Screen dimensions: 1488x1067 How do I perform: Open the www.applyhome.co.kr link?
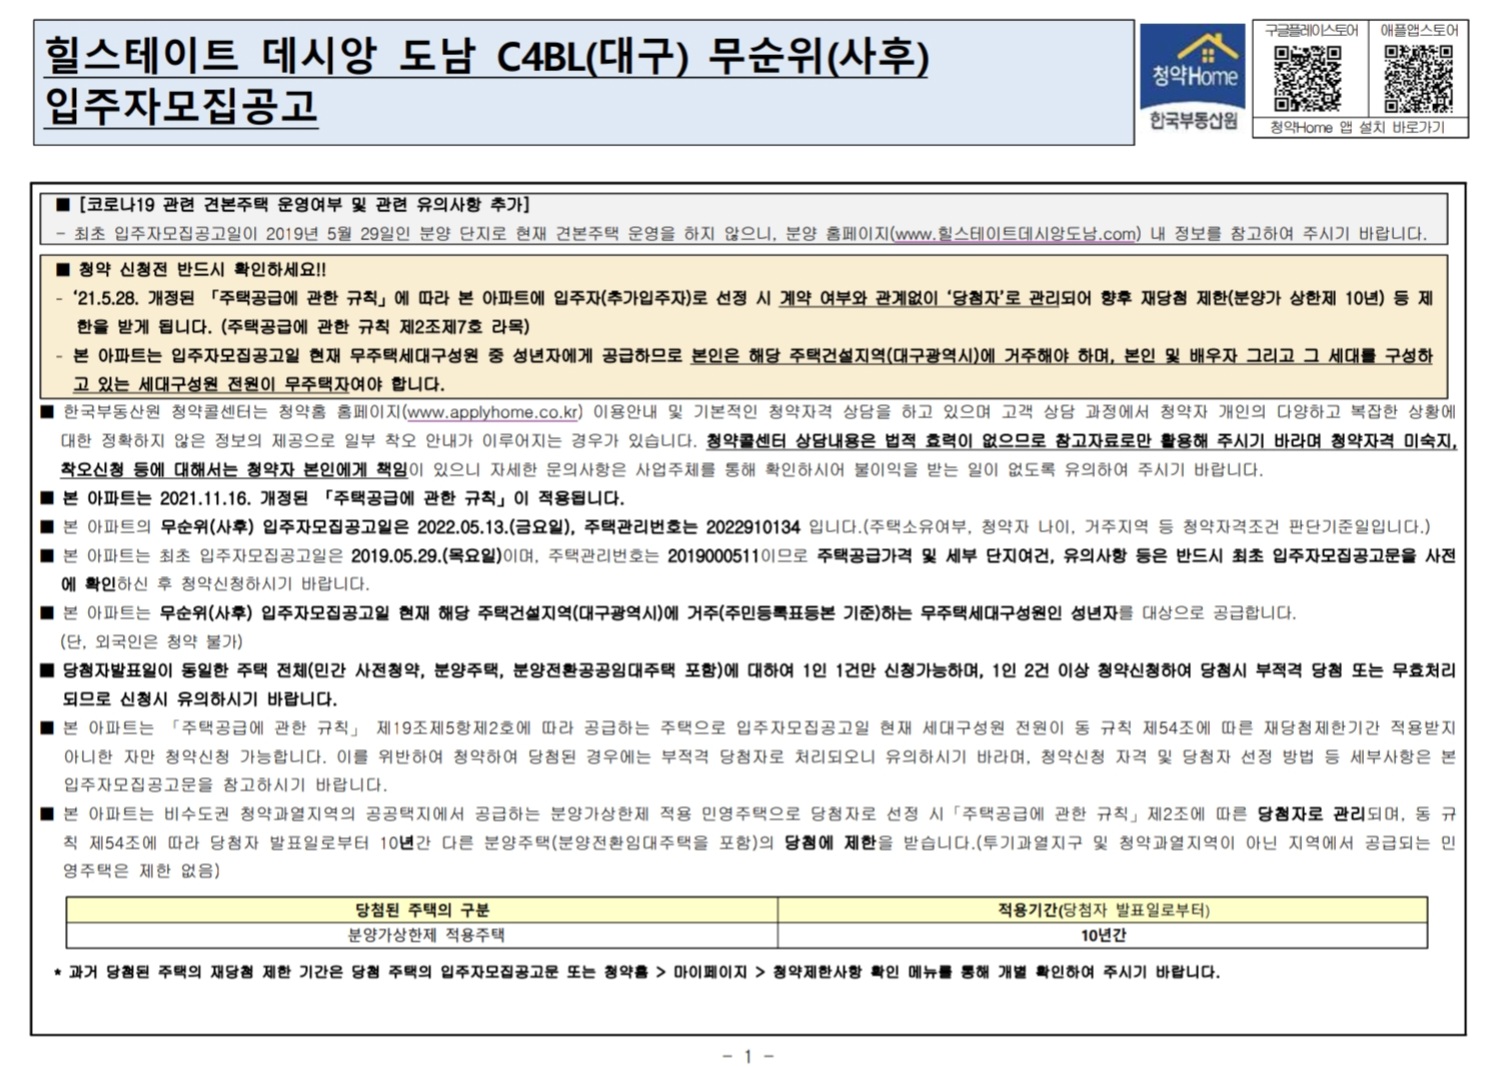[x=493, y=412]
